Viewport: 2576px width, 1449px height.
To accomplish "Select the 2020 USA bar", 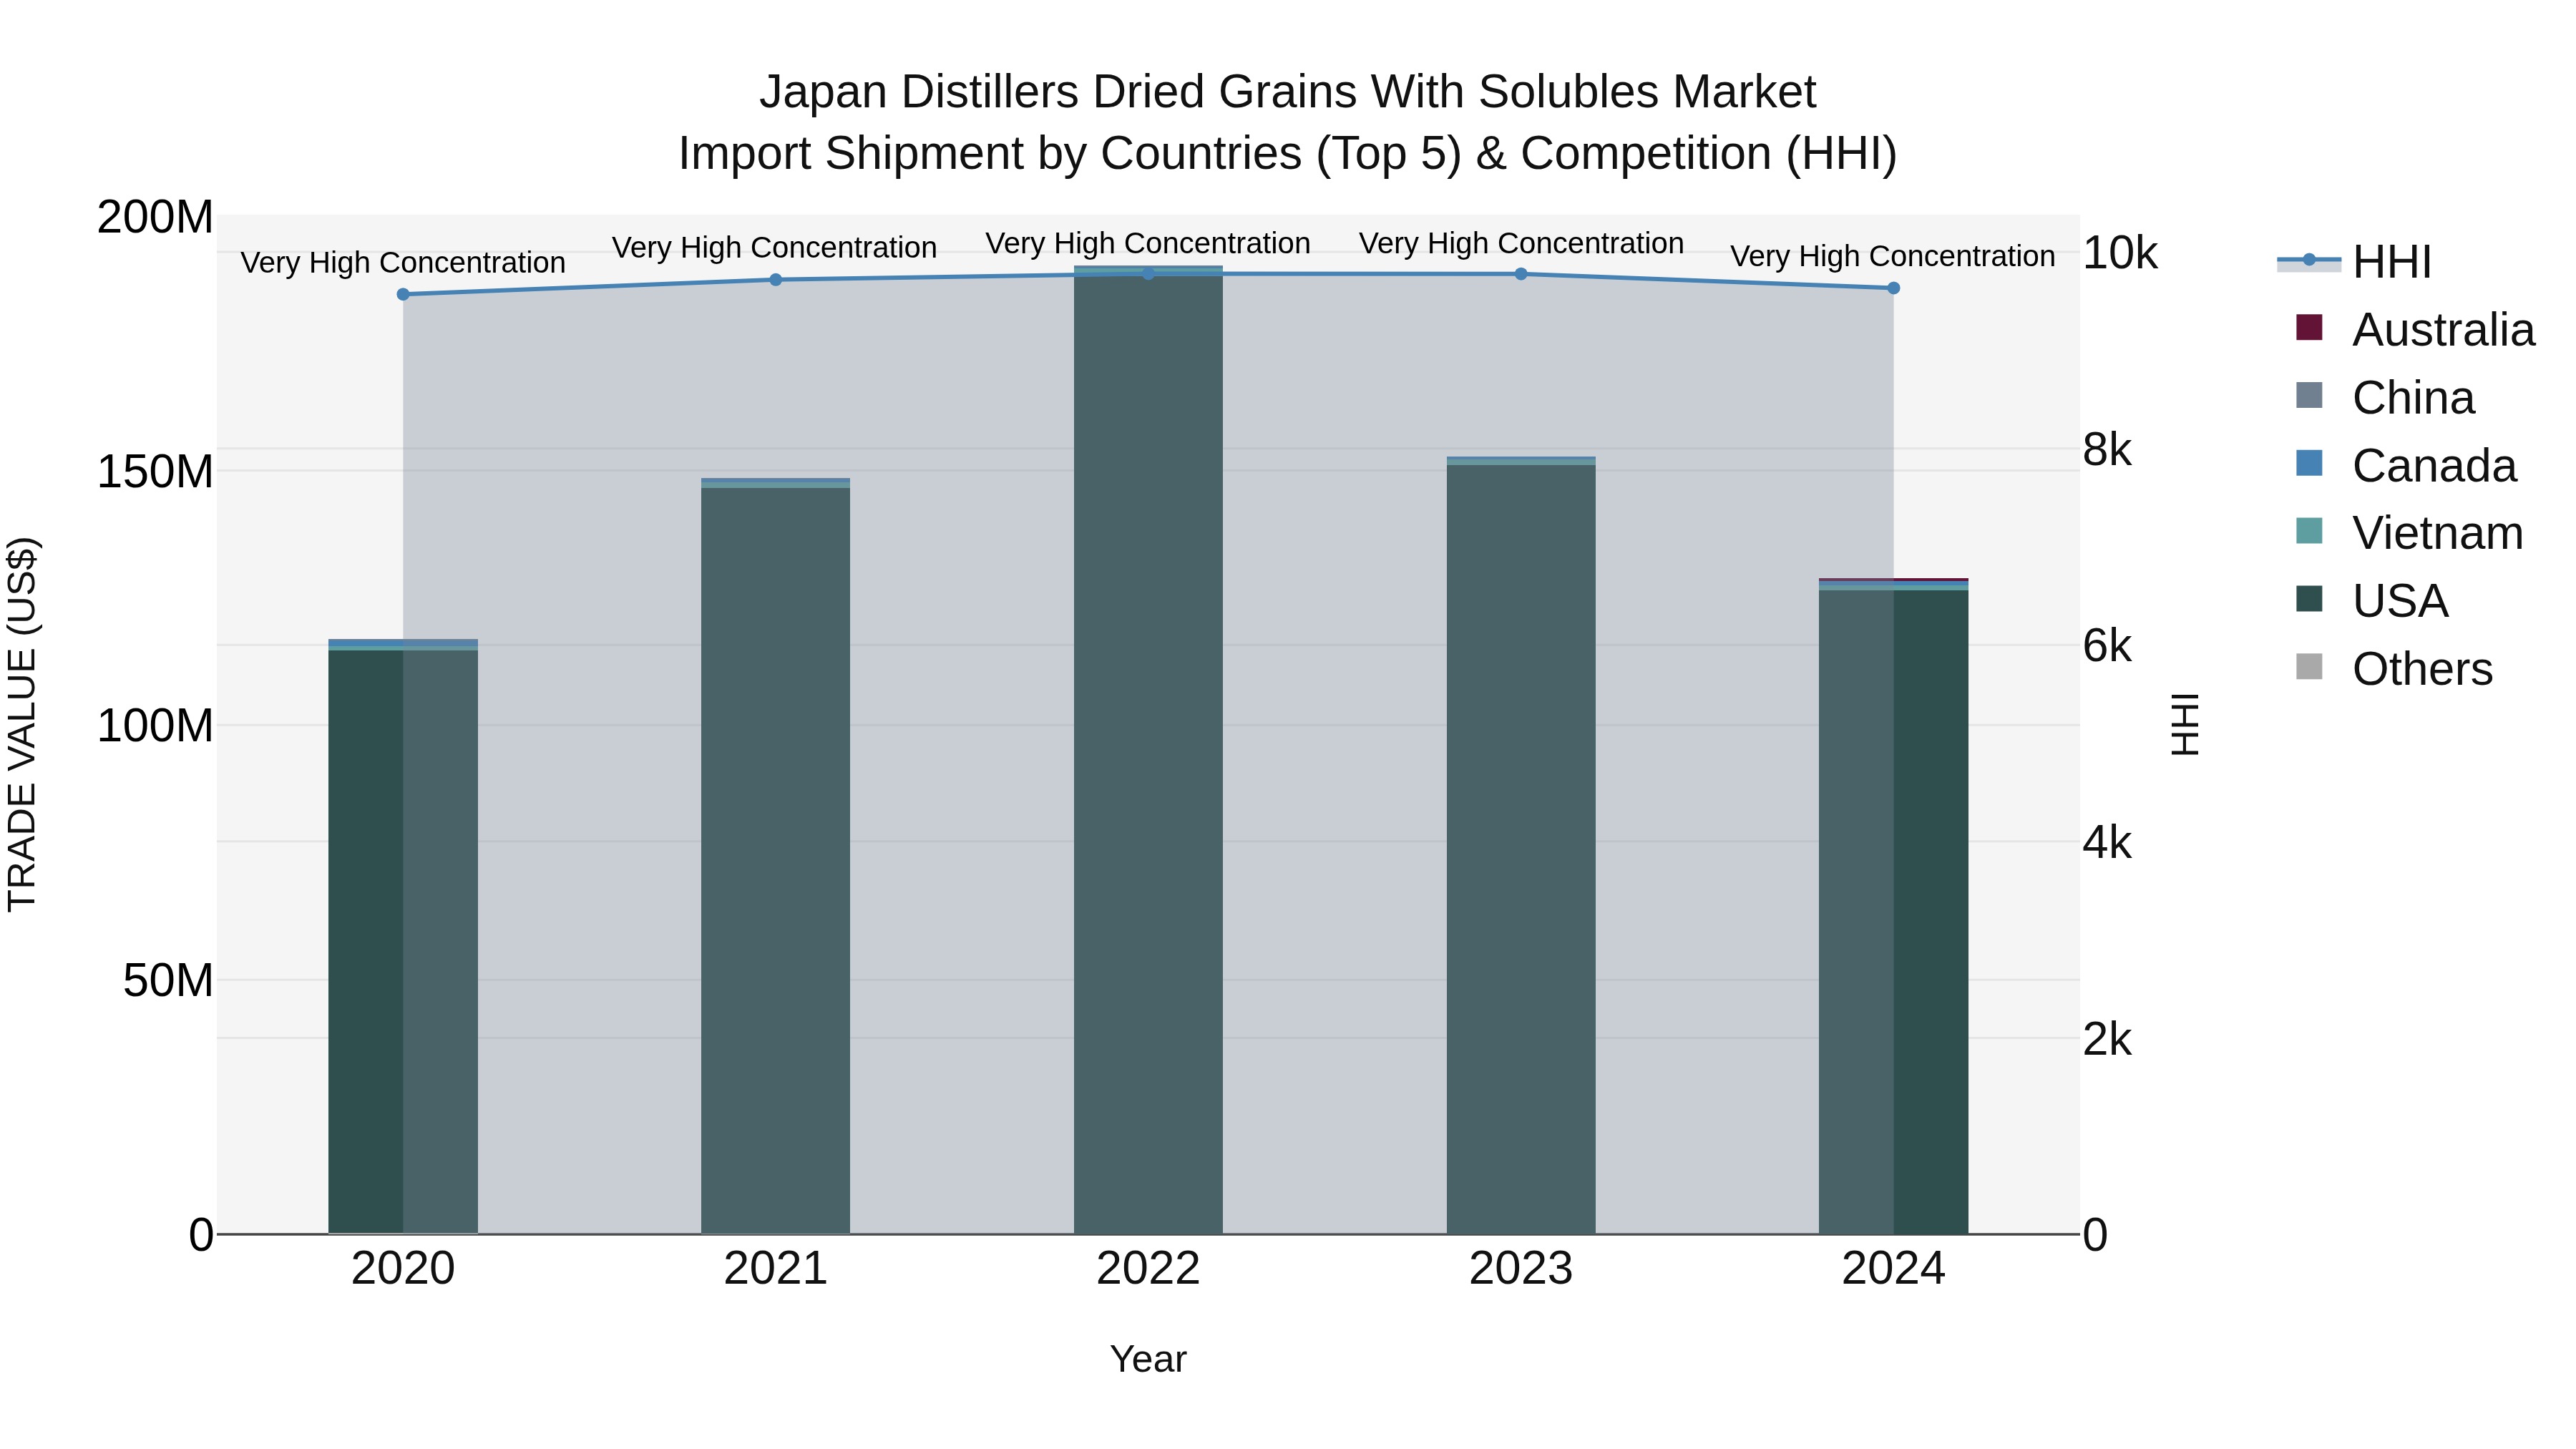I will pos(403,941).
